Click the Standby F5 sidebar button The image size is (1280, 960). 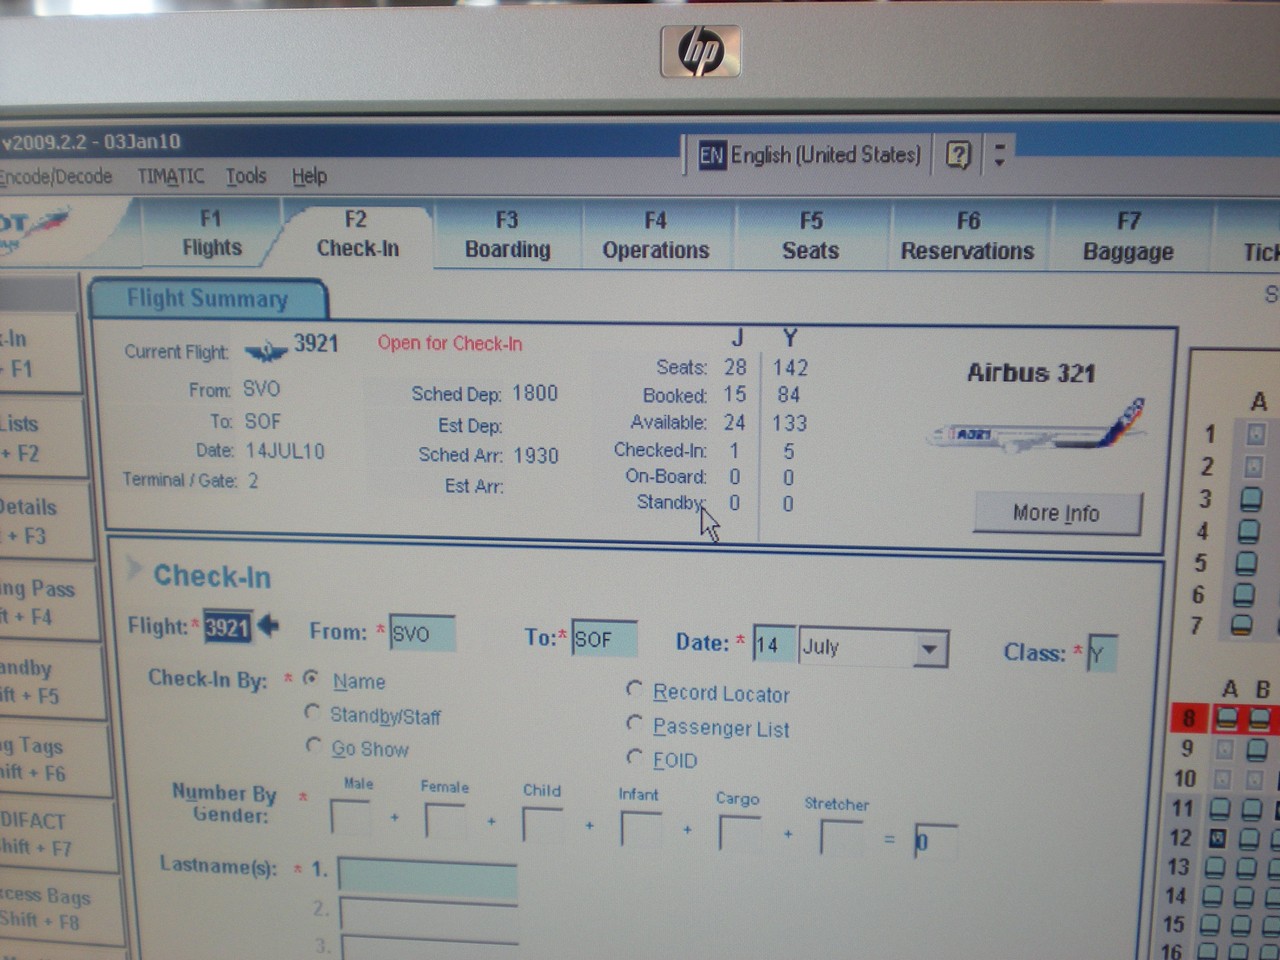pyautogui.click(x=50, y=680)
